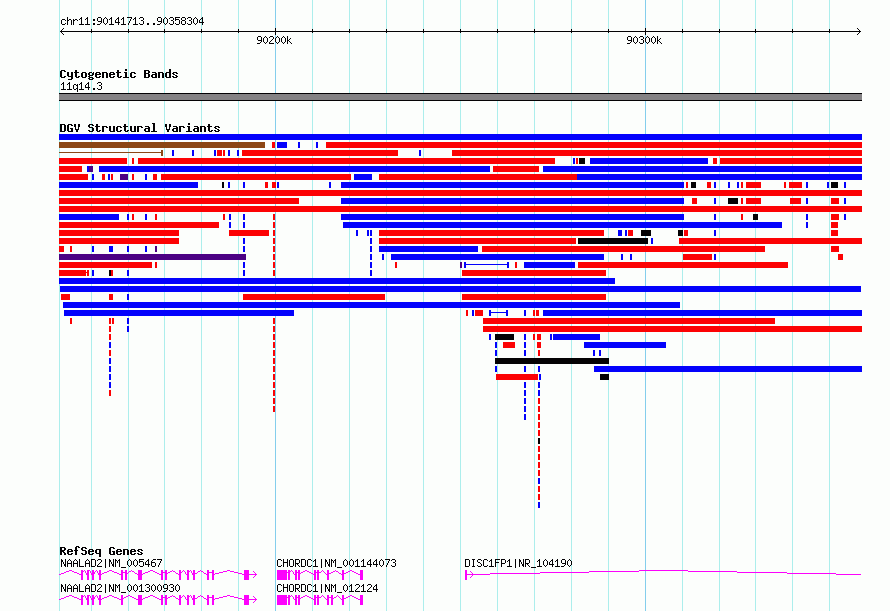890x611 pixels.
Task: Open the NAALAD2|NM_005467 gene label
Action: point(111,563)
